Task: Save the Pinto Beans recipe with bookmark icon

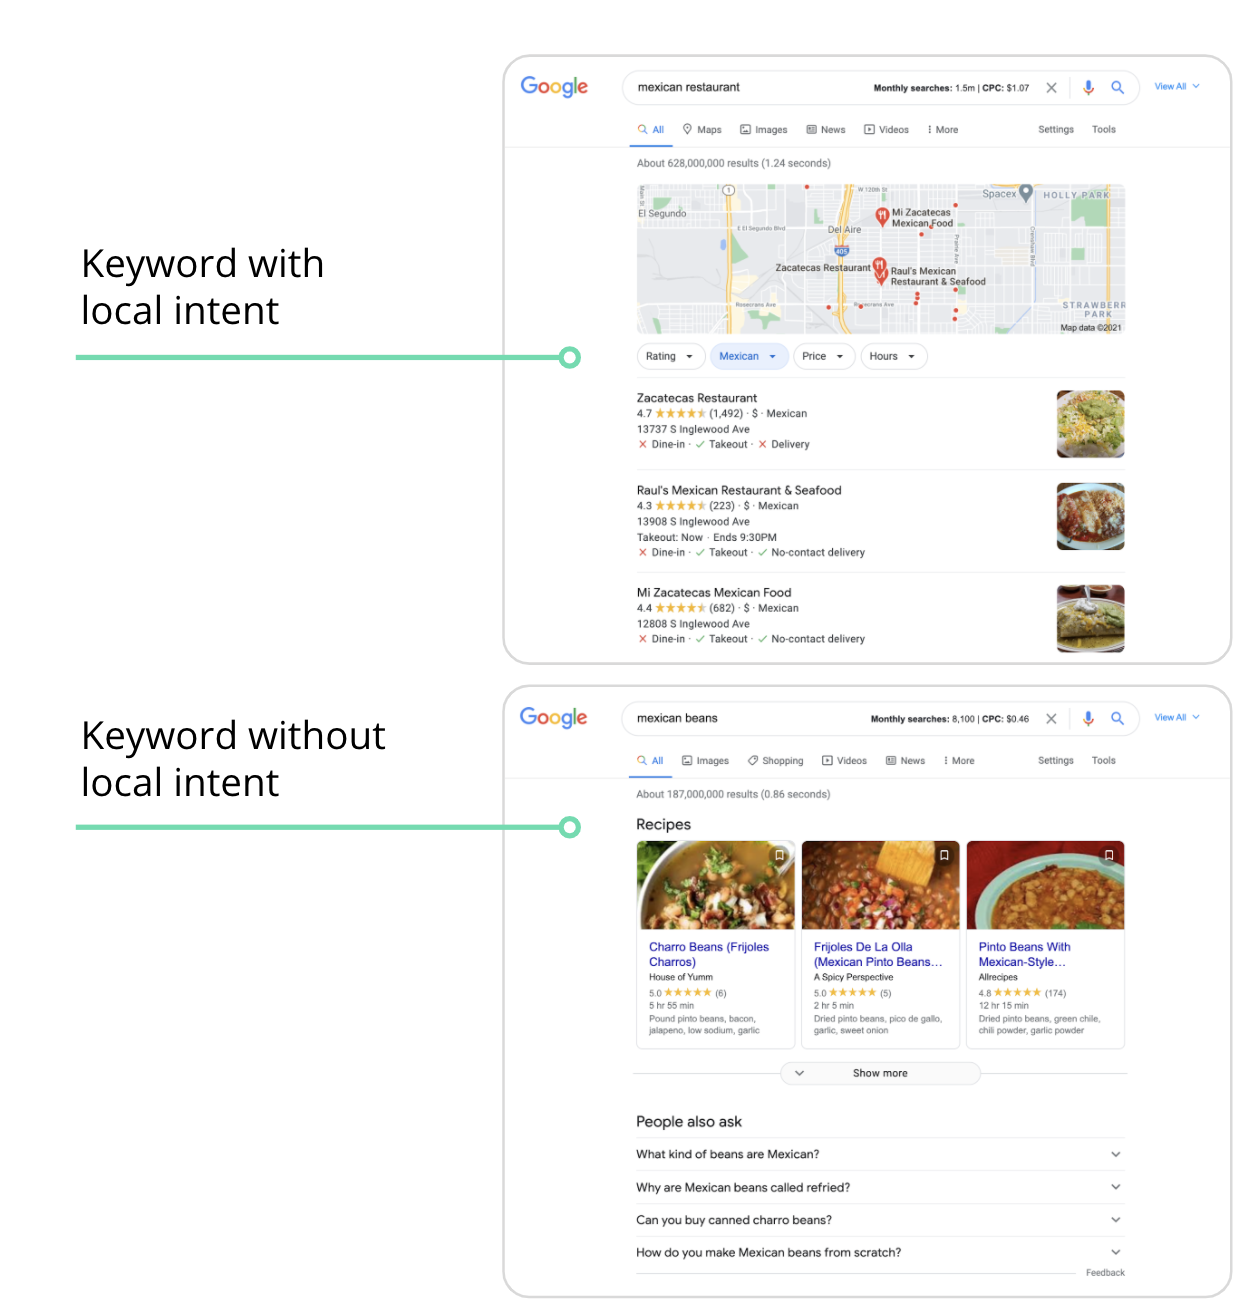Action: (x=1110, y=855)
